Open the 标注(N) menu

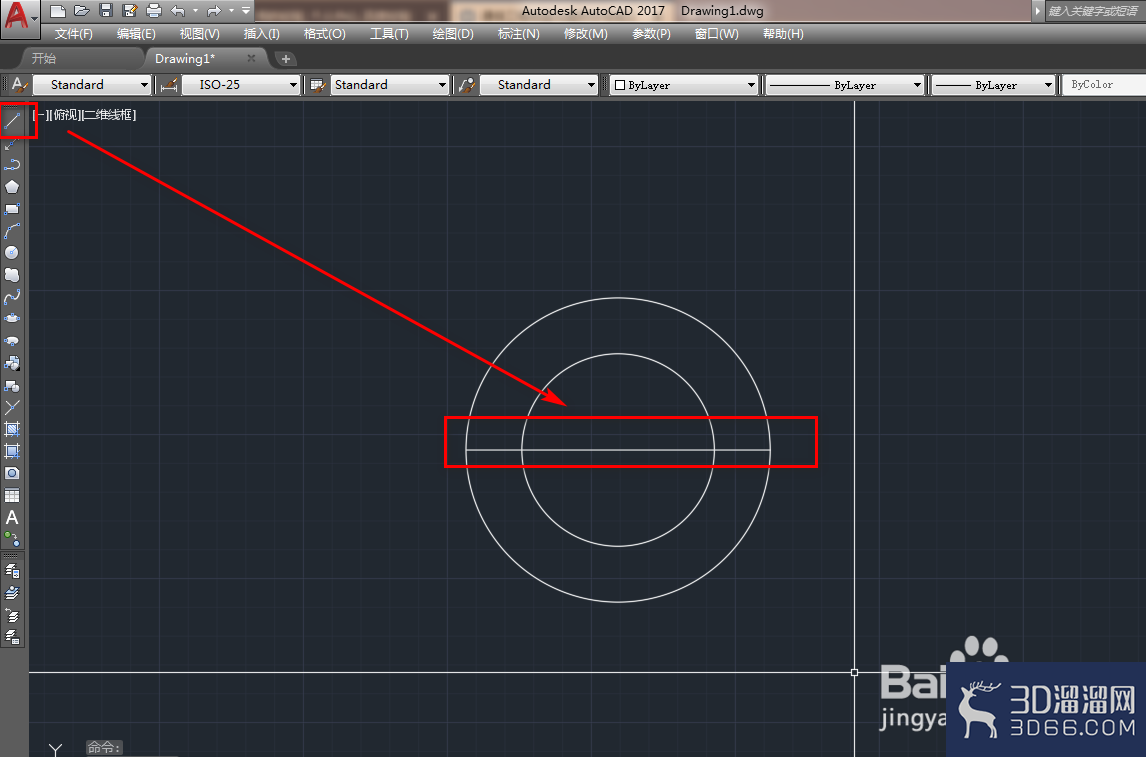tap(518, 34)
